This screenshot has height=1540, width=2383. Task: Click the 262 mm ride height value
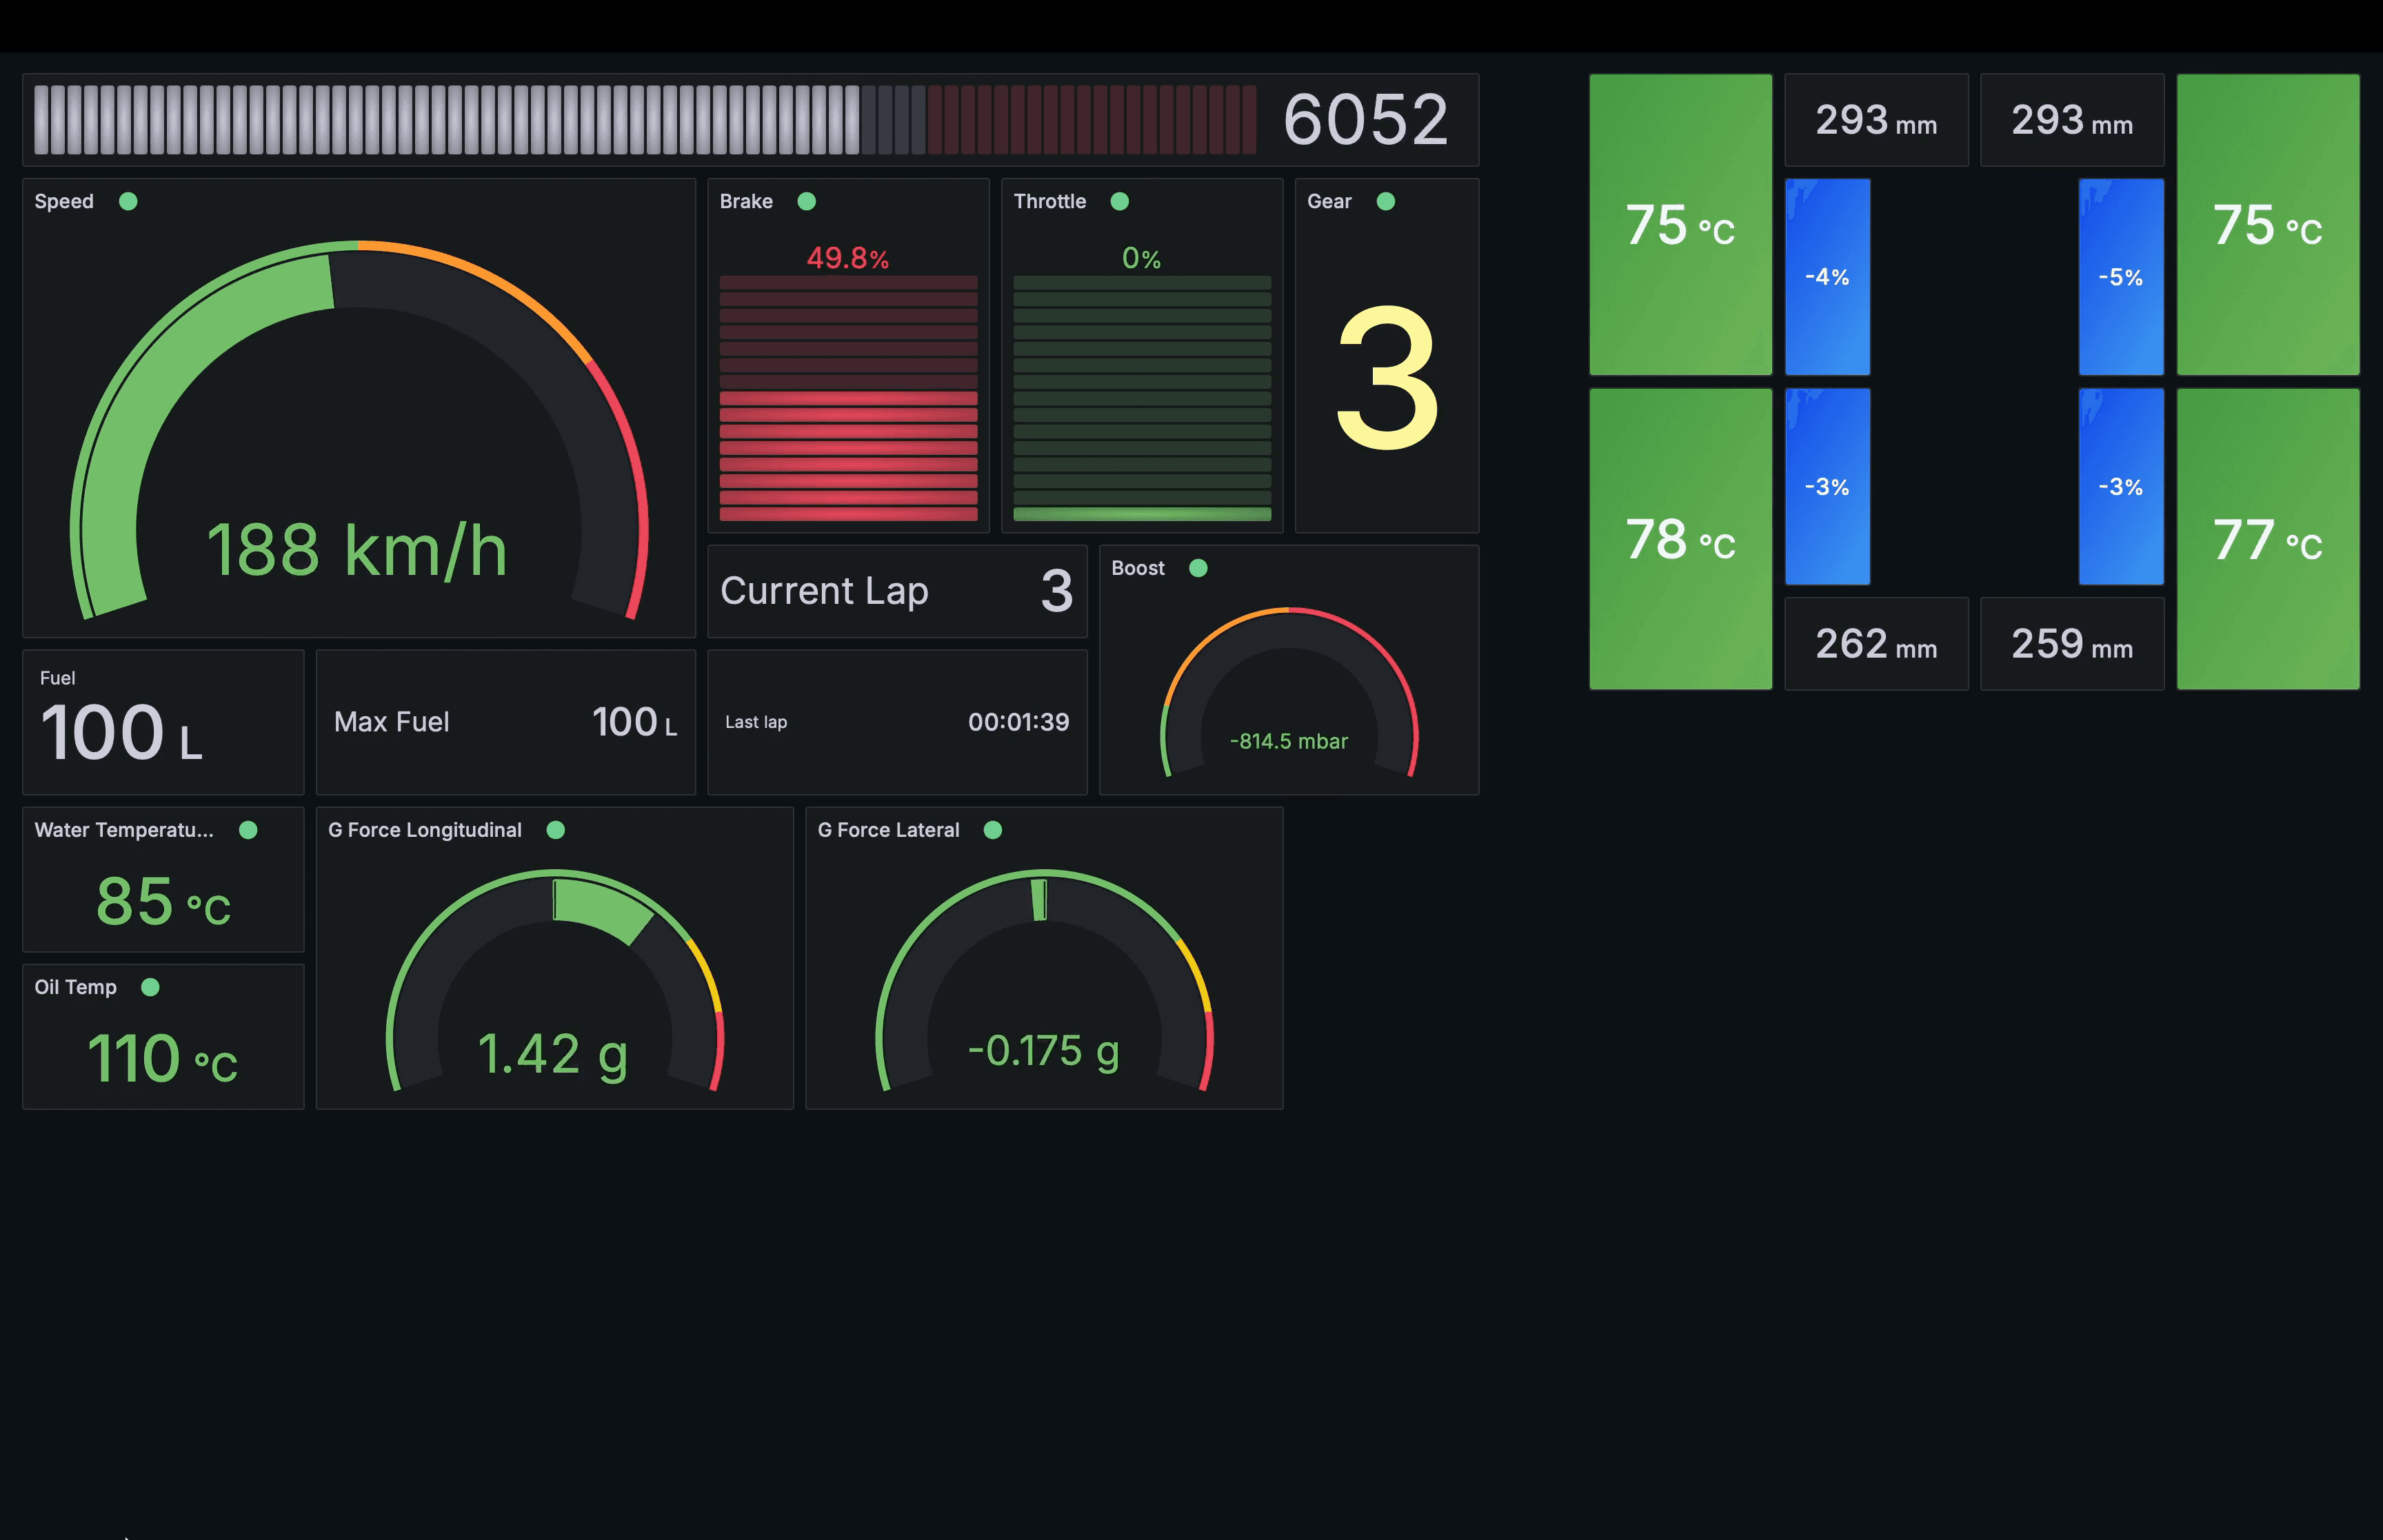[x=1876, y=644]
